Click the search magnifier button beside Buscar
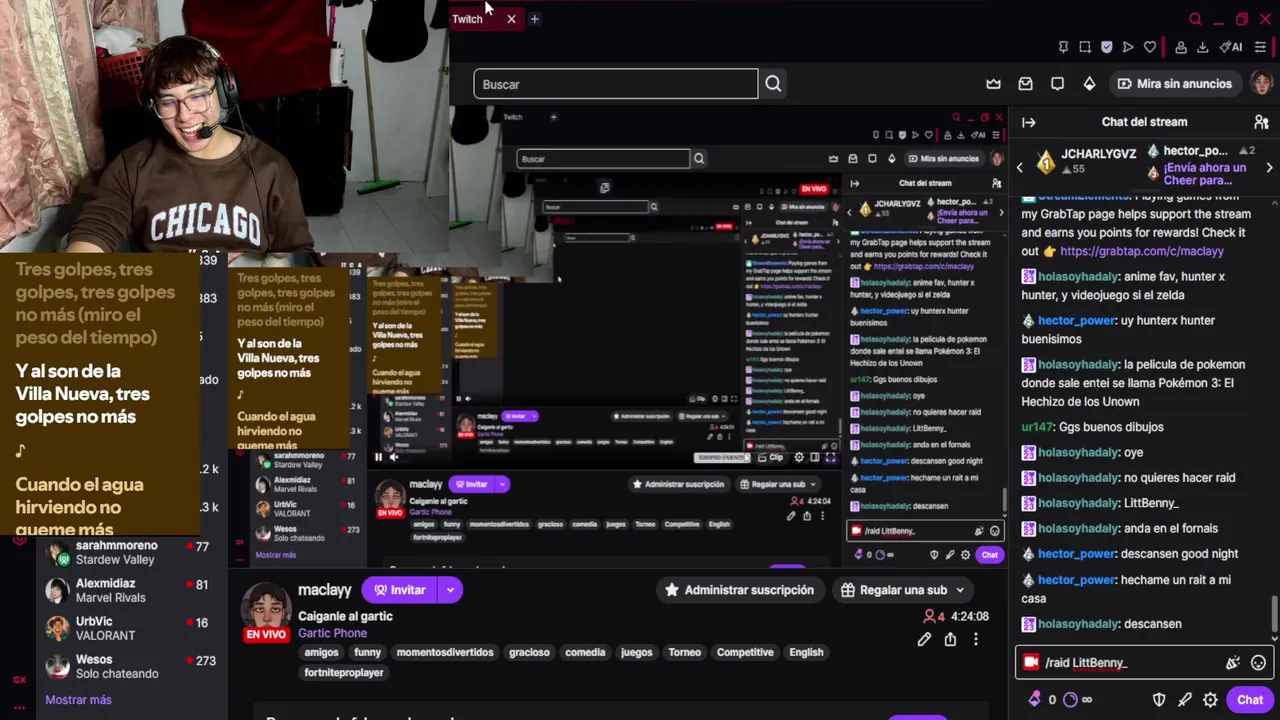Viewport: 1280px width, 720px height. 773,84
